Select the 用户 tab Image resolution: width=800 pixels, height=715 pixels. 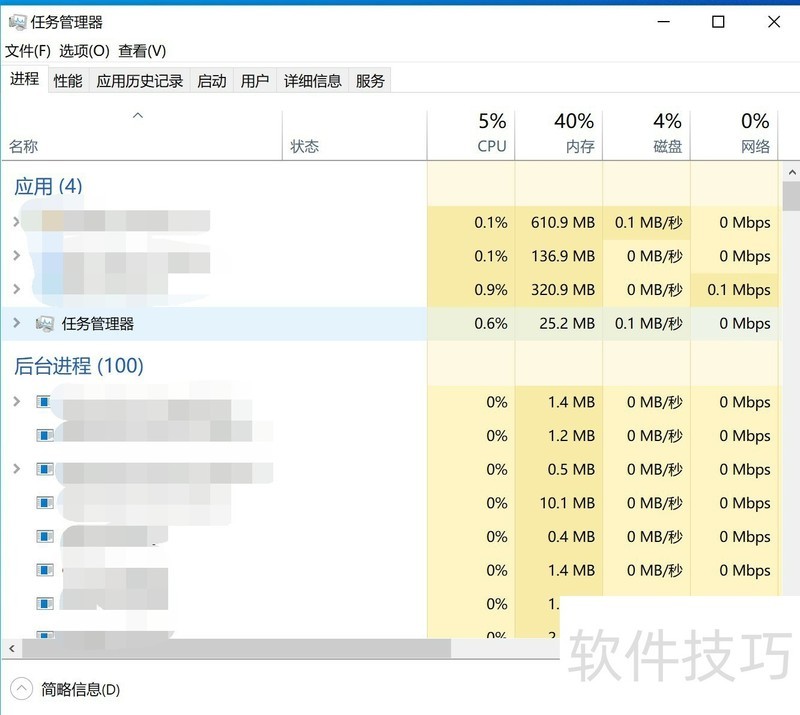255,81
